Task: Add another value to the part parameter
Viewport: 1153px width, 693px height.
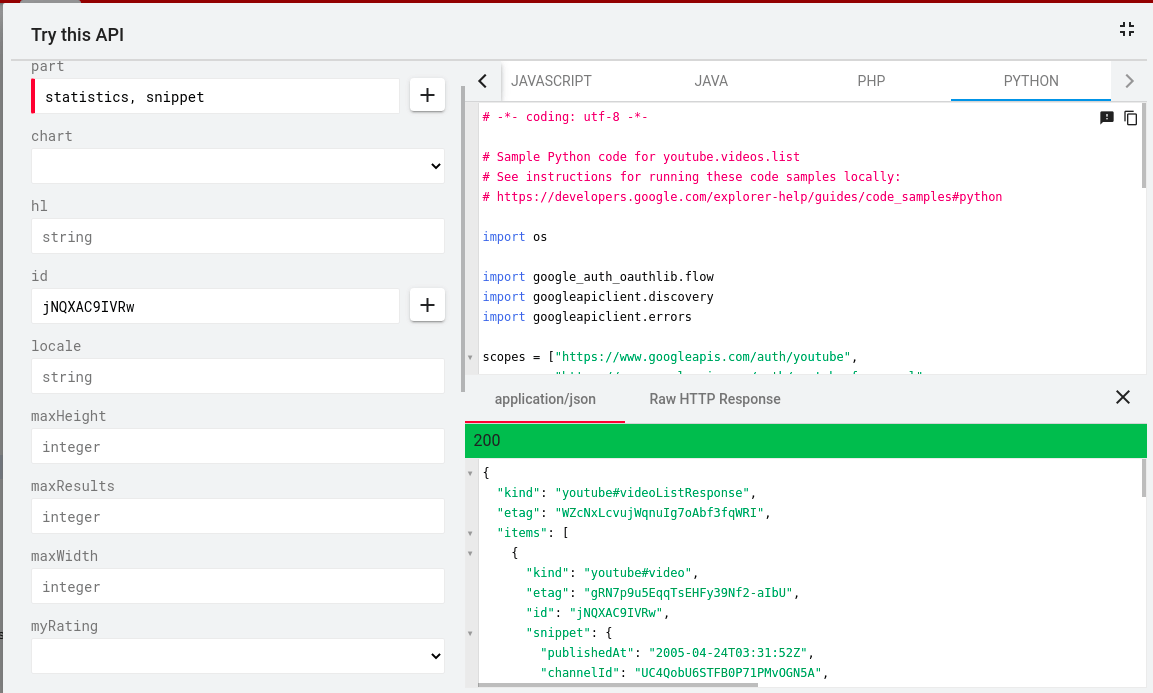Action: [427, 95]
